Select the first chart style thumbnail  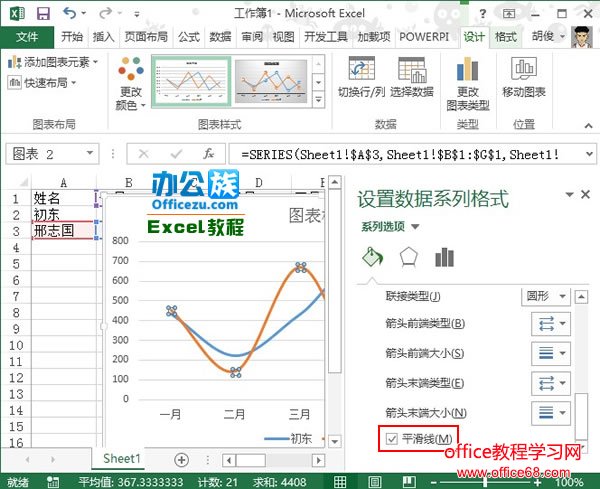[x=191, y=80]
